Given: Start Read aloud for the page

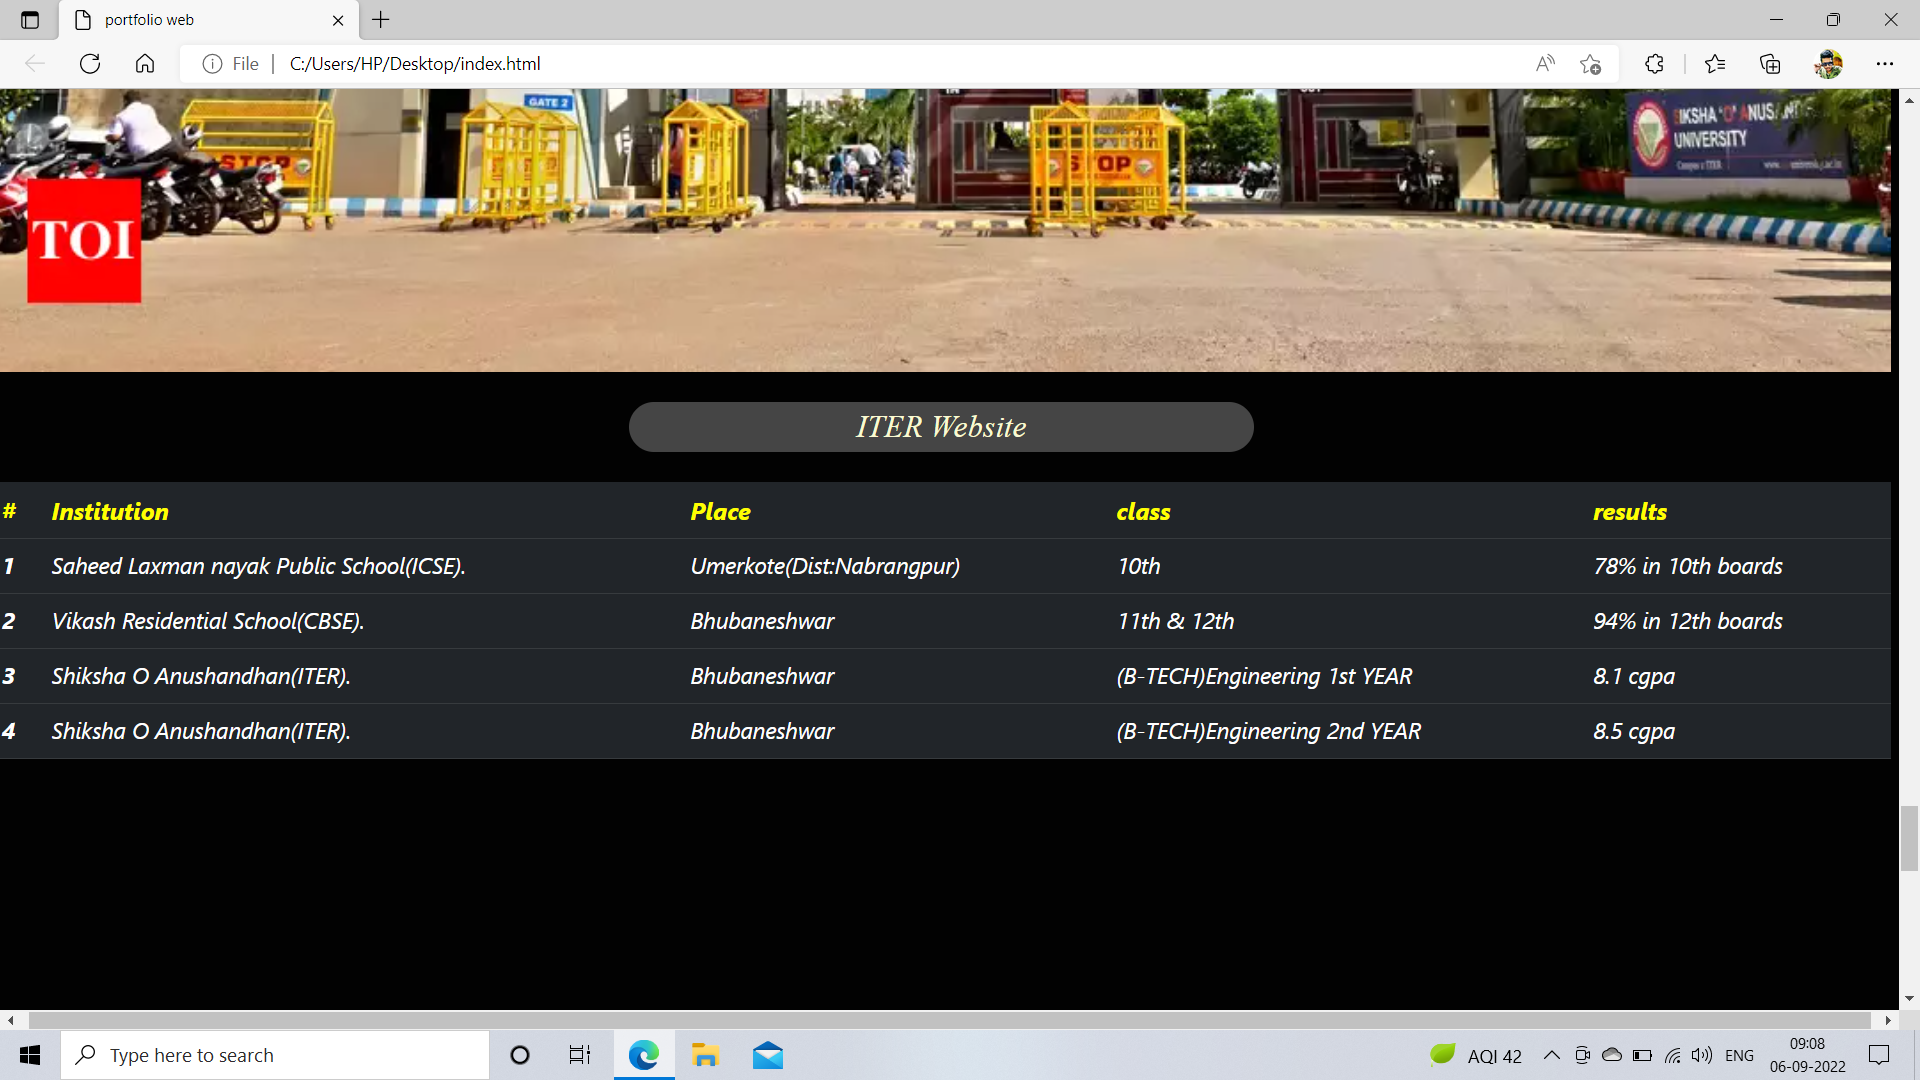Looking at the screenshot, I should coord(1545,63).
